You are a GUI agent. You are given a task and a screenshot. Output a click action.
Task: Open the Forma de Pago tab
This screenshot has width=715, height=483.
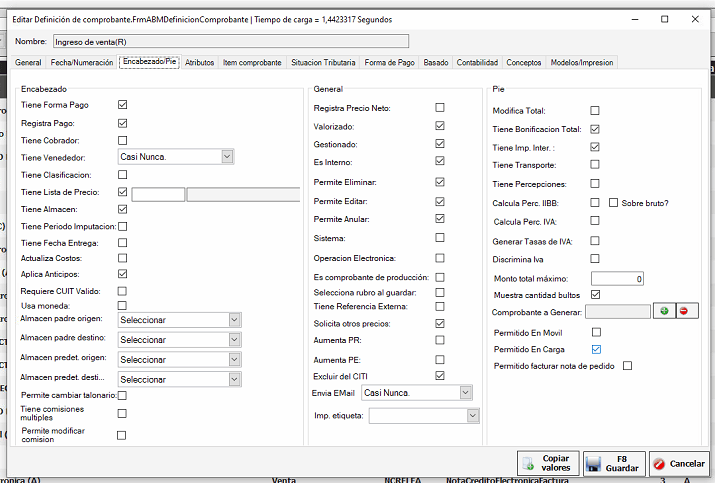(x=390, y=62)
